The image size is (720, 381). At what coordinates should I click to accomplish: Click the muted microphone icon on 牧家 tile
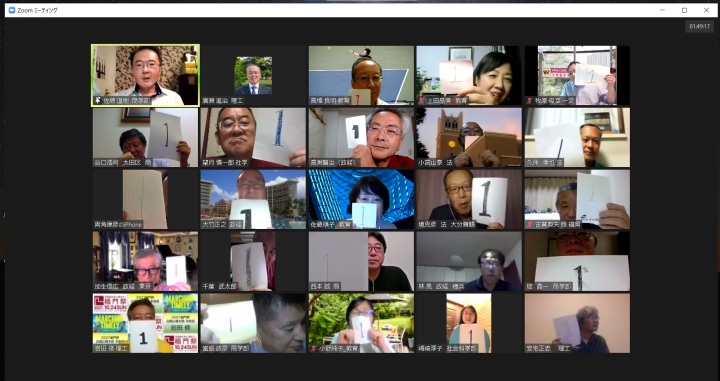(x=529, y=101)
